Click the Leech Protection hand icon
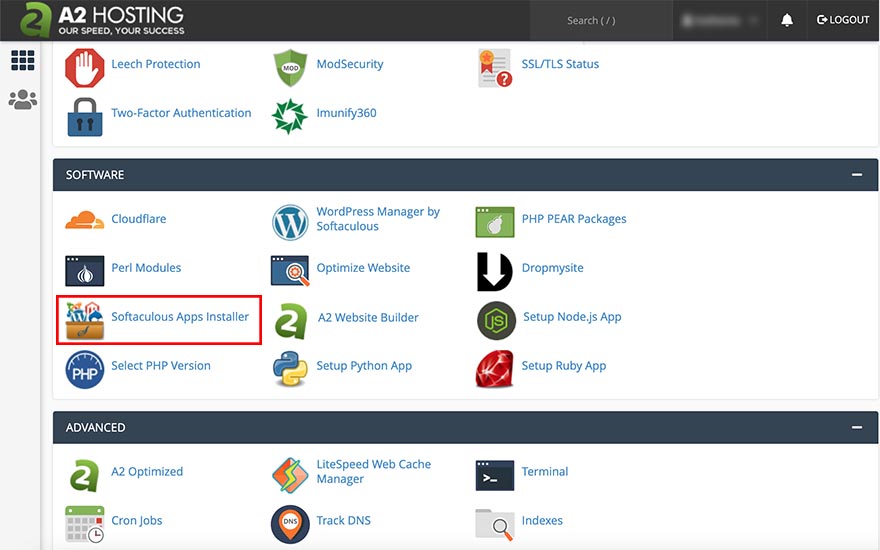The image size is (880, 550). [85, 68]
